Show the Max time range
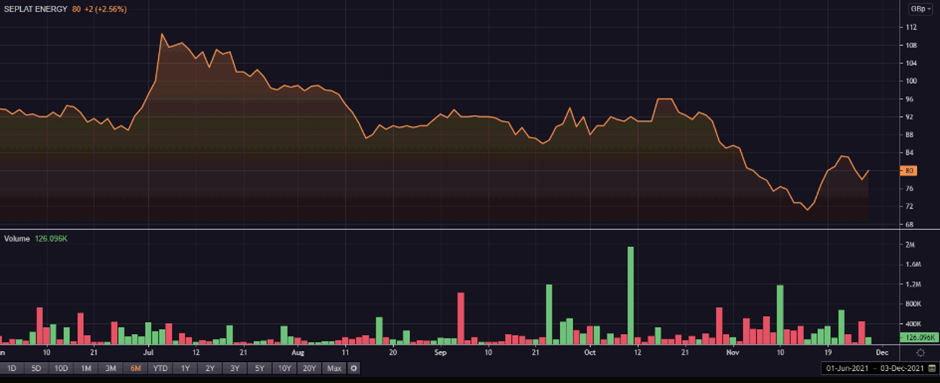940x383 pixels. (335, 368)
